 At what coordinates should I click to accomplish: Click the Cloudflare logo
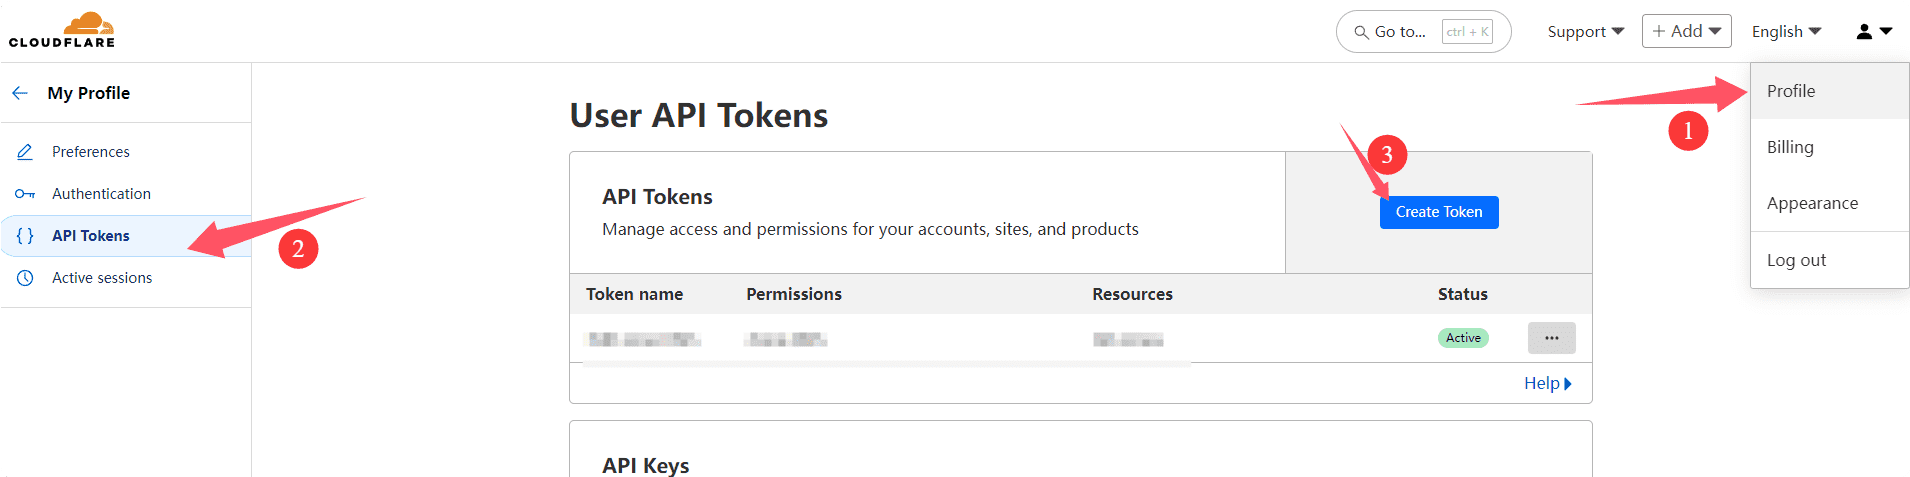[x=62, y=30]
